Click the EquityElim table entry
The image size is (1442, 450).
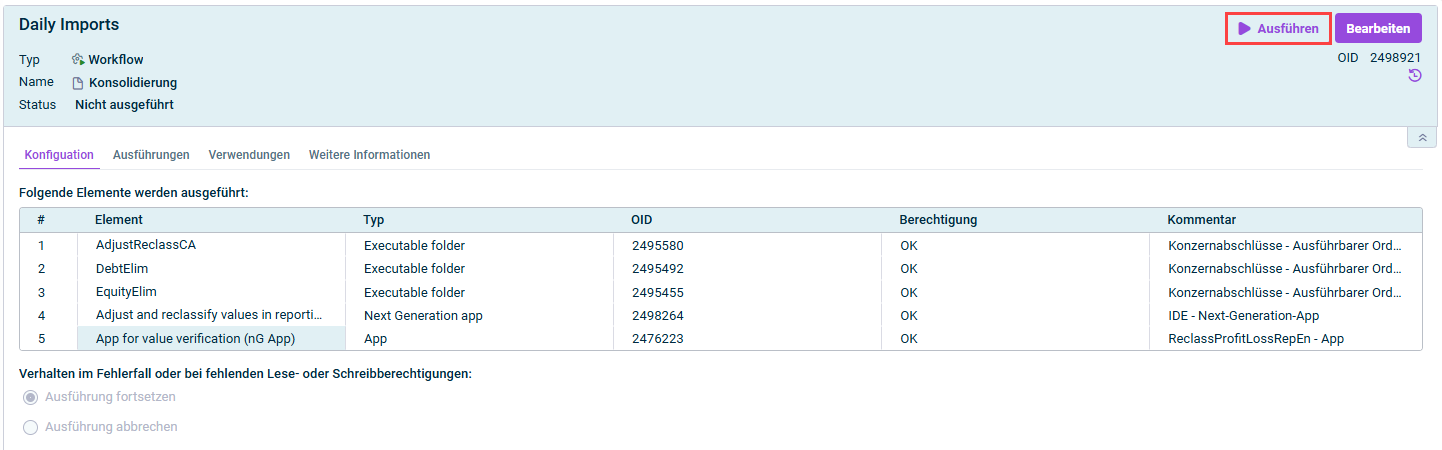point(126,292)
